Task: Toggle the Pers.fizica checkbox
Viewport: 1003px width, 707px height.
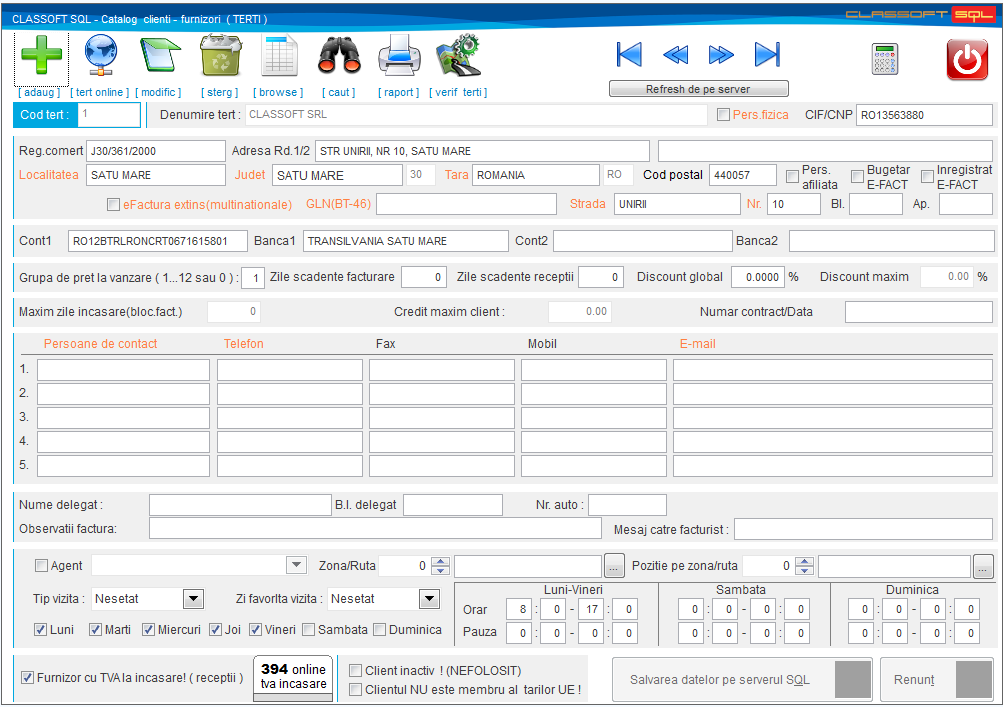Action: (723, 115)
